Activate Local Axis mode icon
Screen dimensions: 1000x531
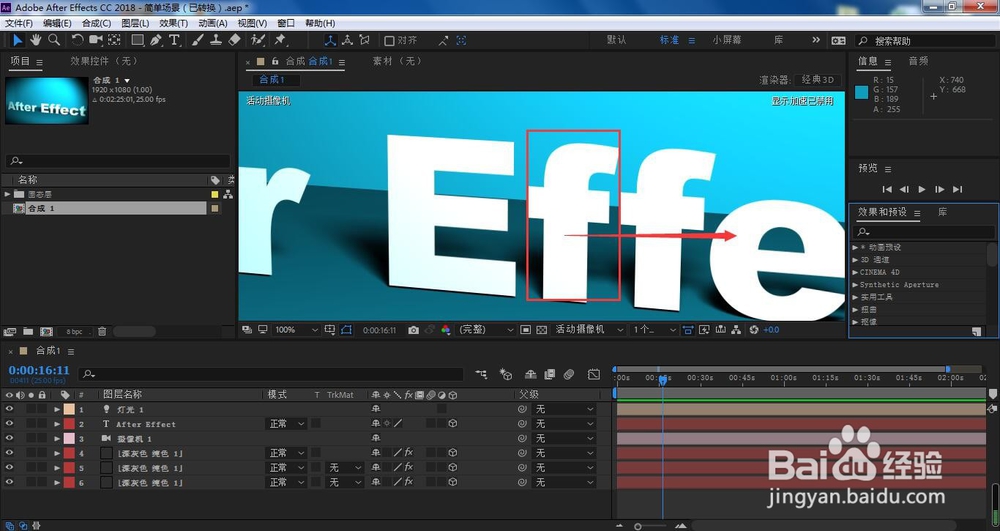click(x=330, y=40)
